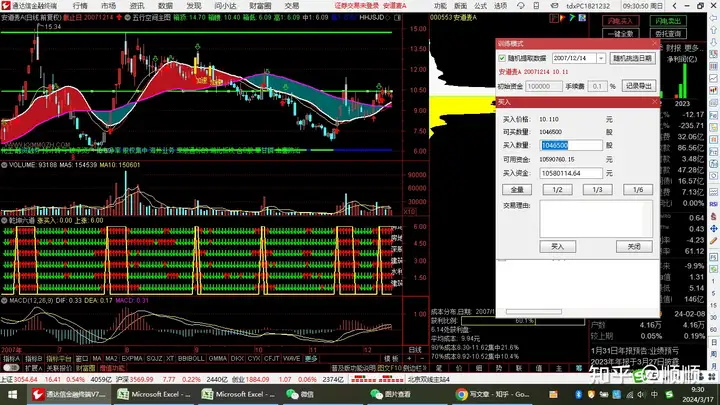Select the pencil drawing tool in right sidebar
The width and height of the screenshot is (720, 405).
[x=714, y=241]
